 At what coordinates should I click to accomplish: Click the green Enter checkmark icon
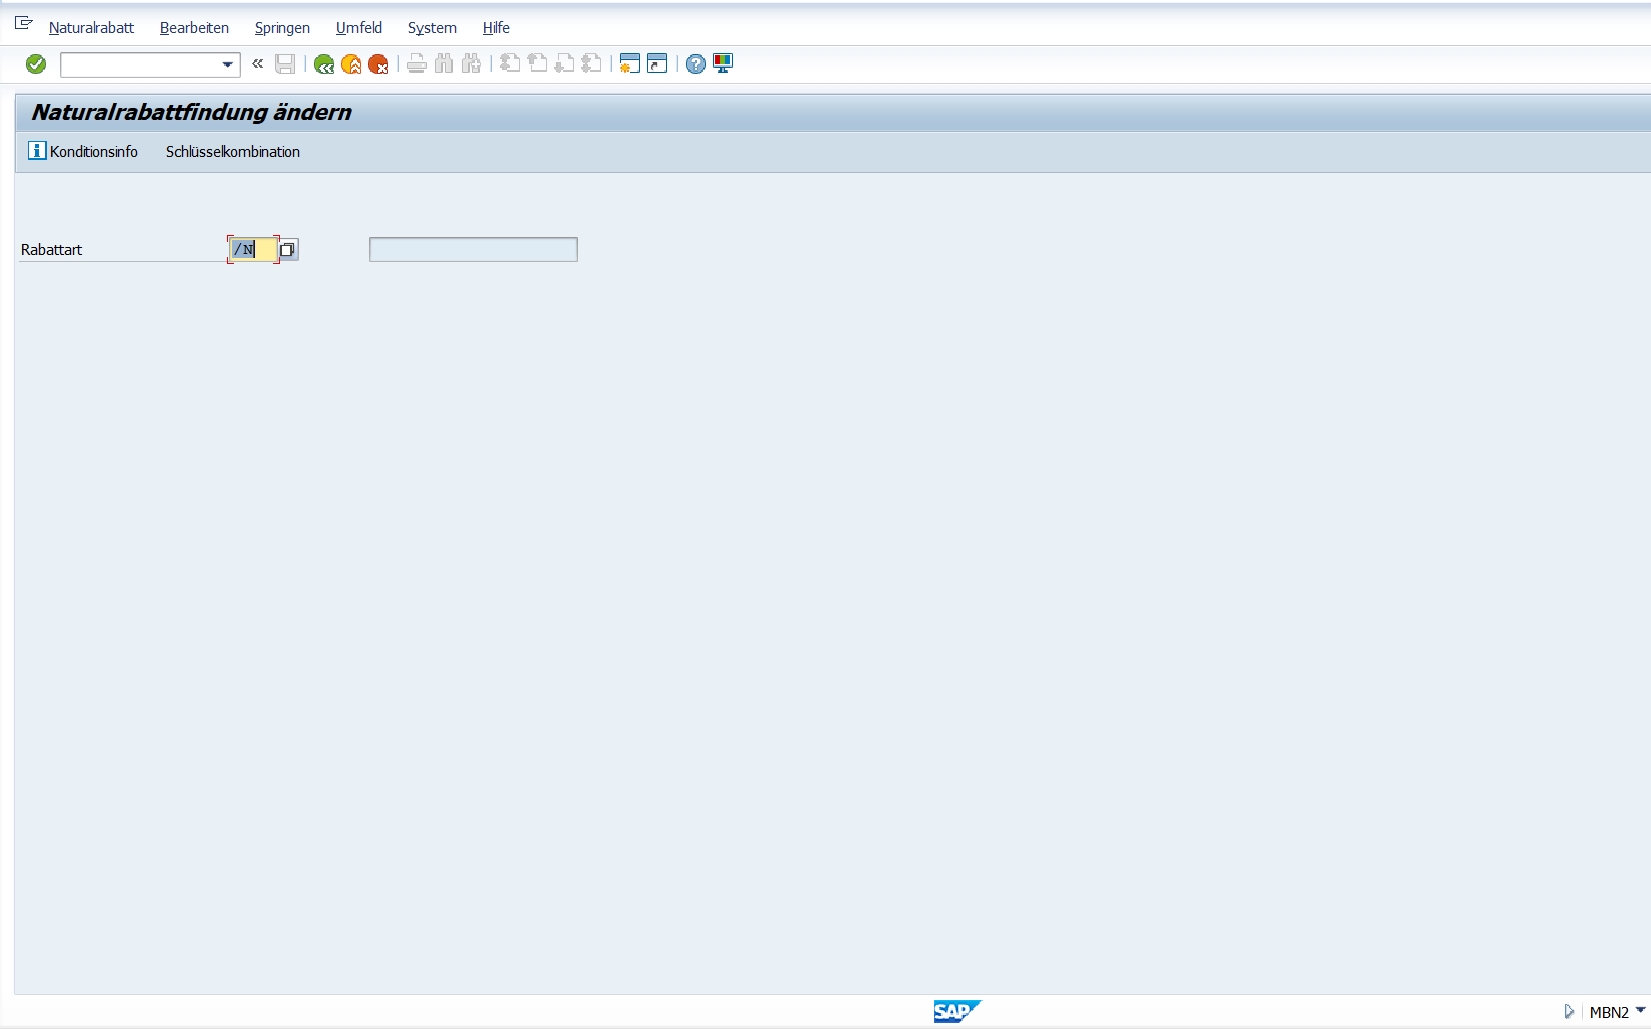coord(36,64)
